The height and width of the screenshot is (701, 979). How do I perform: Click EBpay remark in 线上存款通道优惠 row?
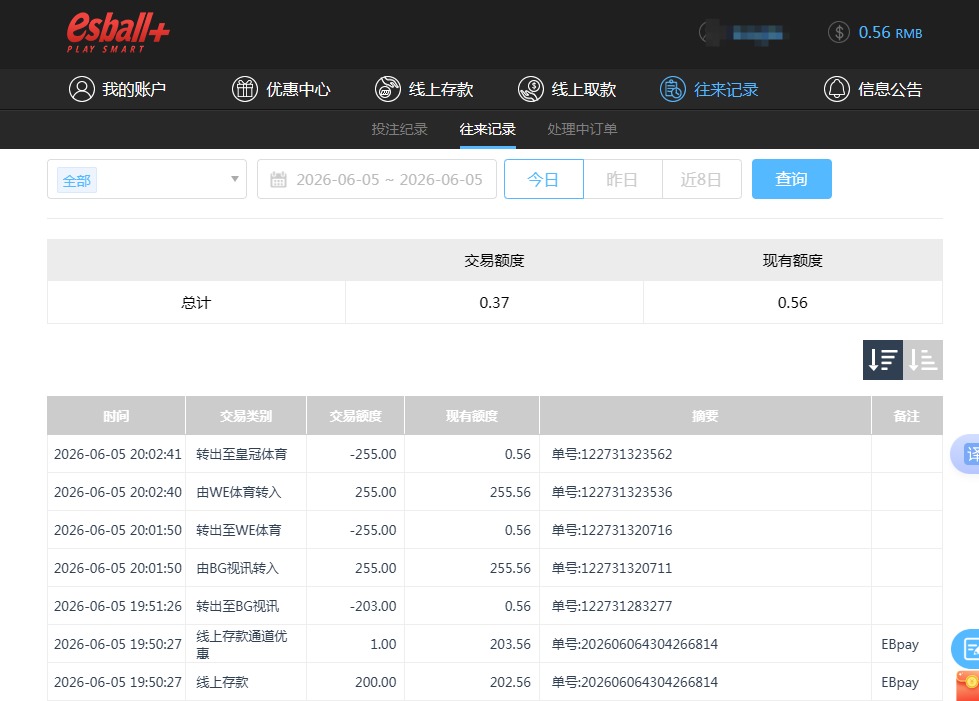(x=900, y=645)
